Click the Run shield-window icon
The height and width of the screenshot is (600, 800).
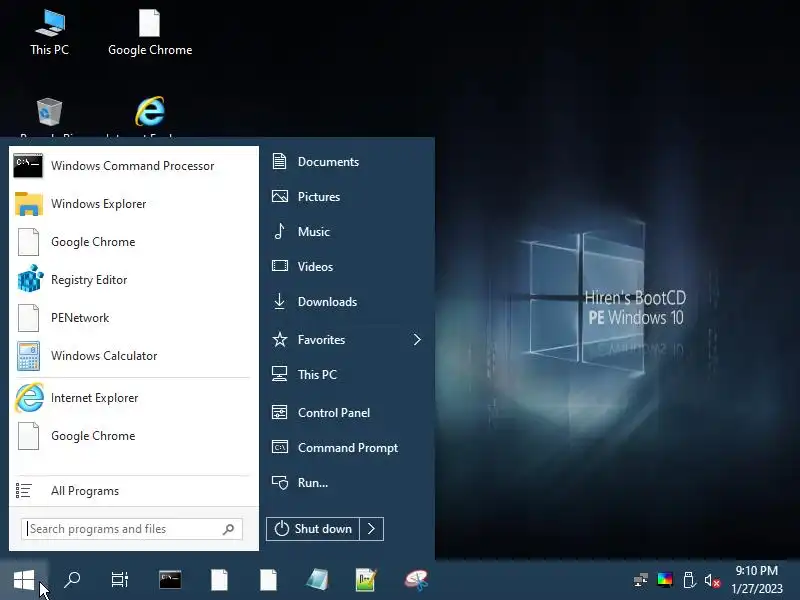pyautogui.click(x=280, y=482)
